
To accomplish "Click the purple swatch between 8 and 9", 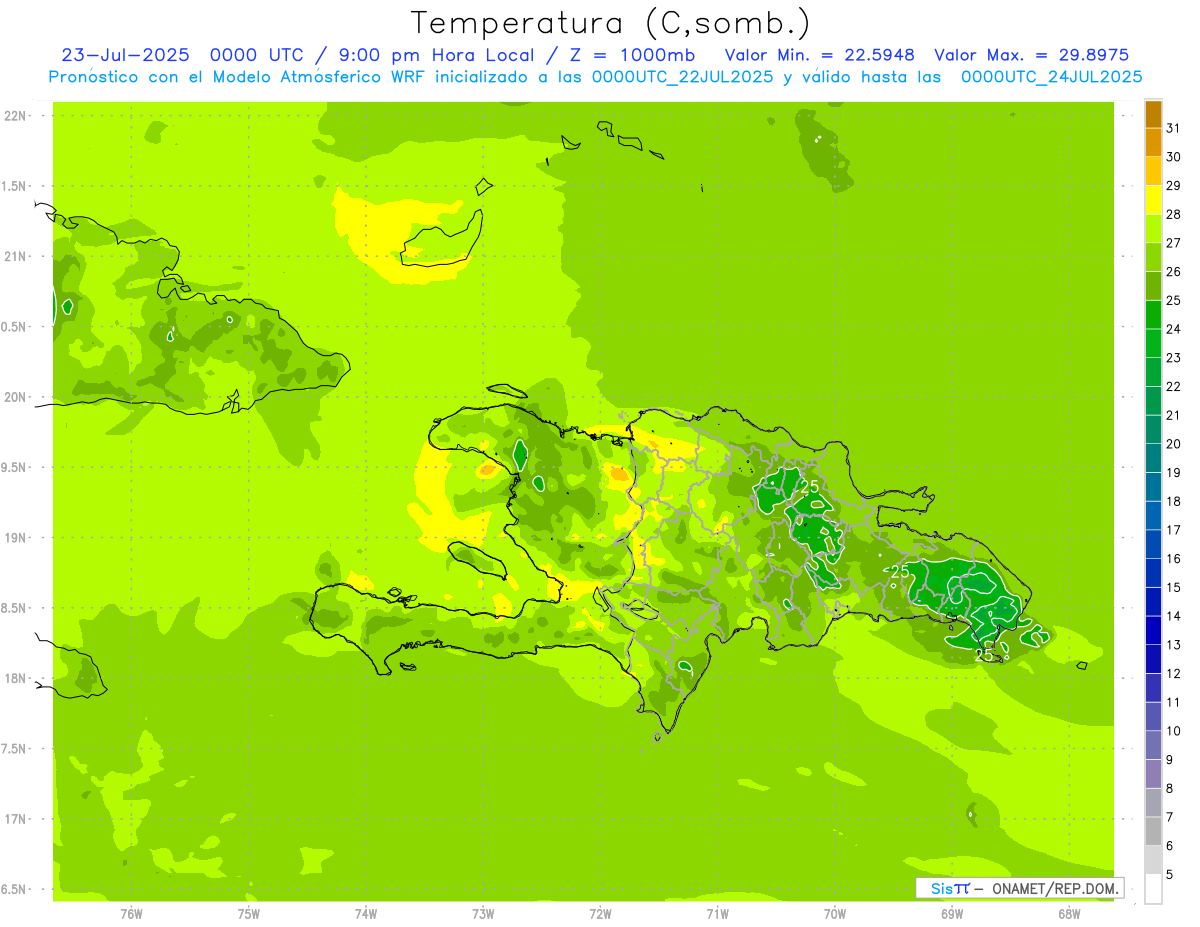I will click(x=1153, y=774).
